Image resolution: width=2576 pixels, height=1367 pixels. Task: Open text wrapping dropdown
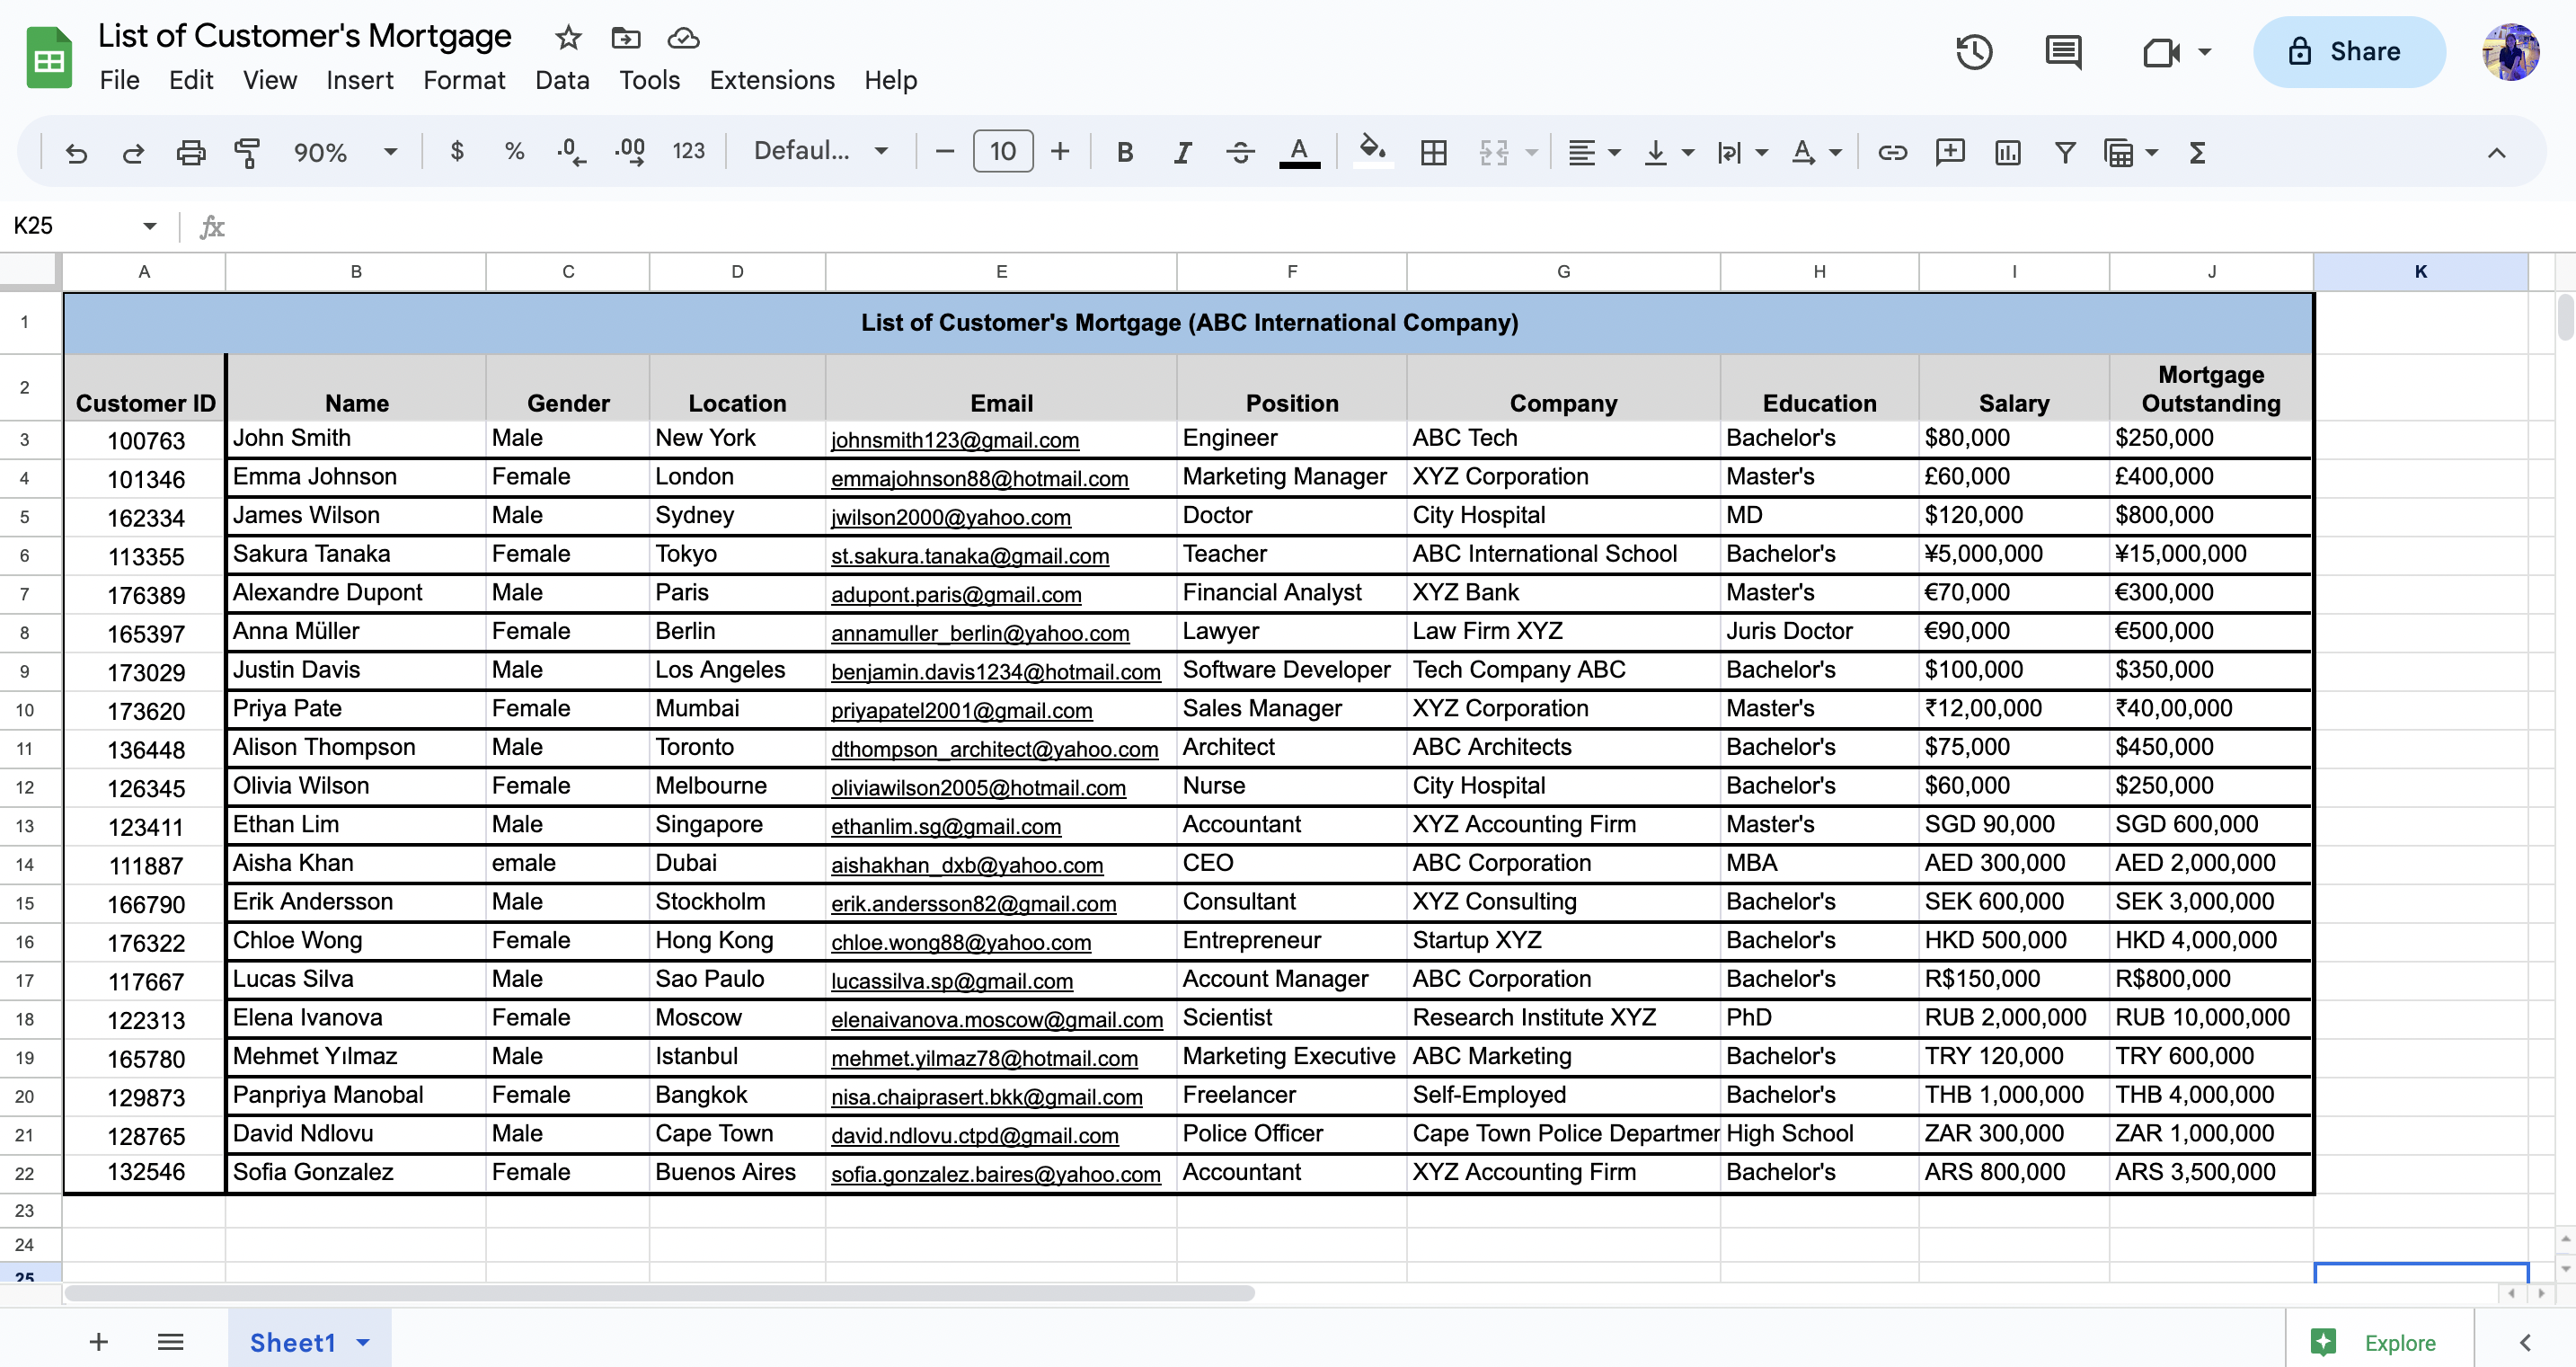pos(1741,152)
